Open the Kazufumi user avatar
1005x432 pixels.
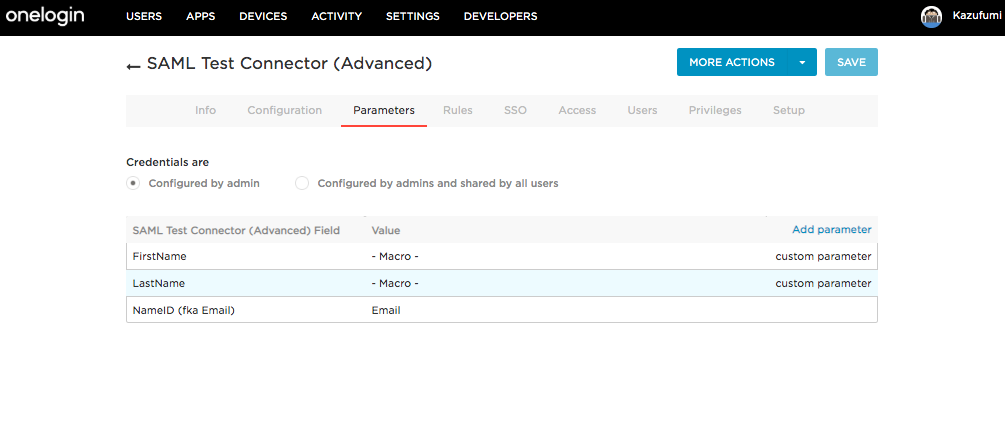click(x=931, y=17)
